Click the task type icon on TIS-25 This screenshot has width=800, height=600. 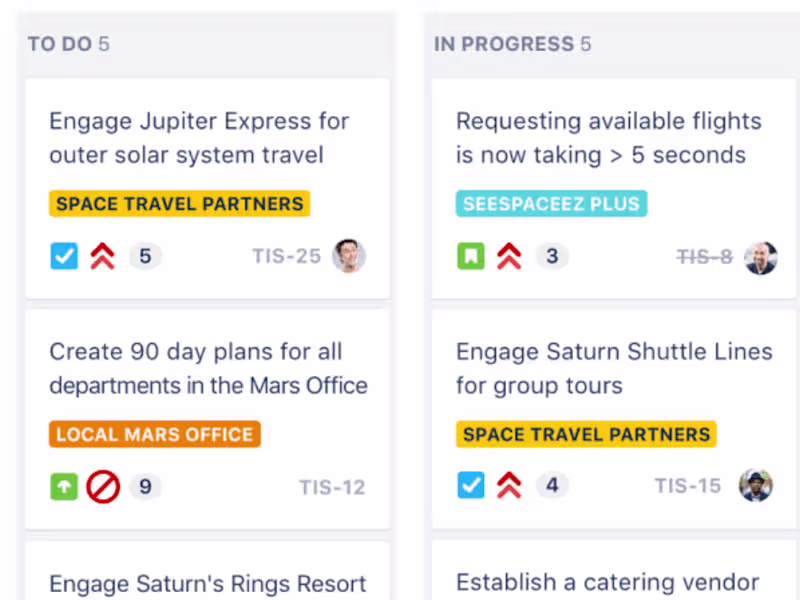click(64, 257)
